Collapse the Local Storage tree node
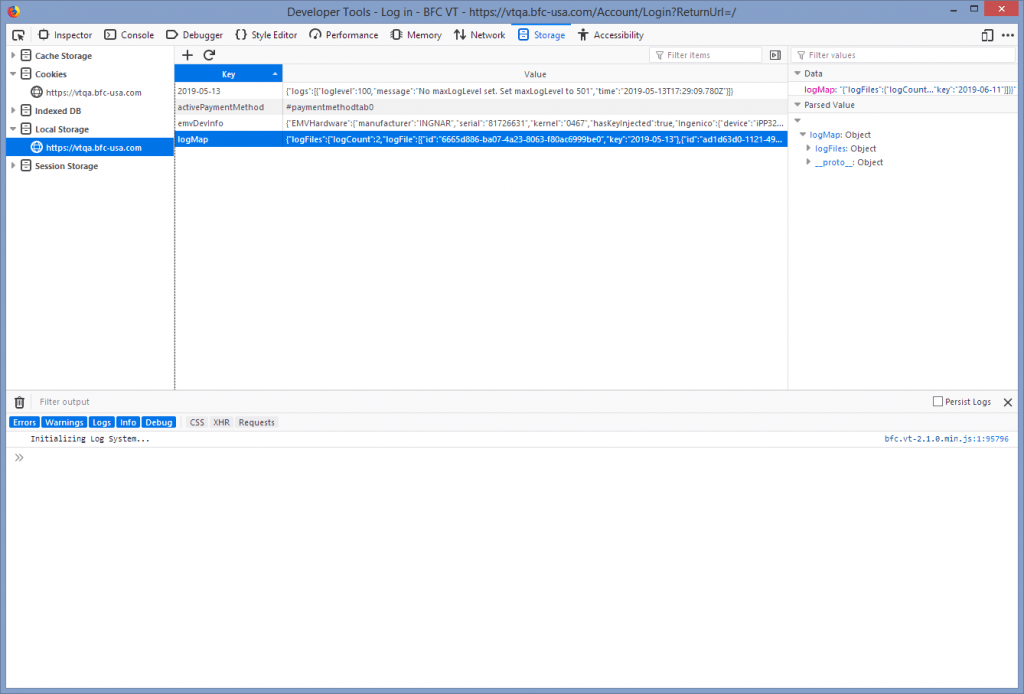Image resolution: width=1024 pixels, height=694 pixels. point(13,129)
